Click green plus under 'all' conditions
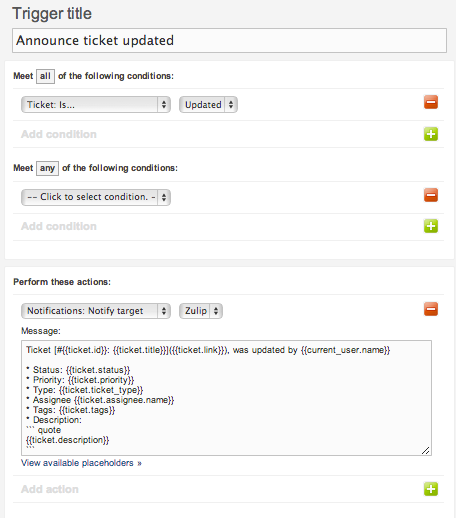456x518 pixels. 431,134
